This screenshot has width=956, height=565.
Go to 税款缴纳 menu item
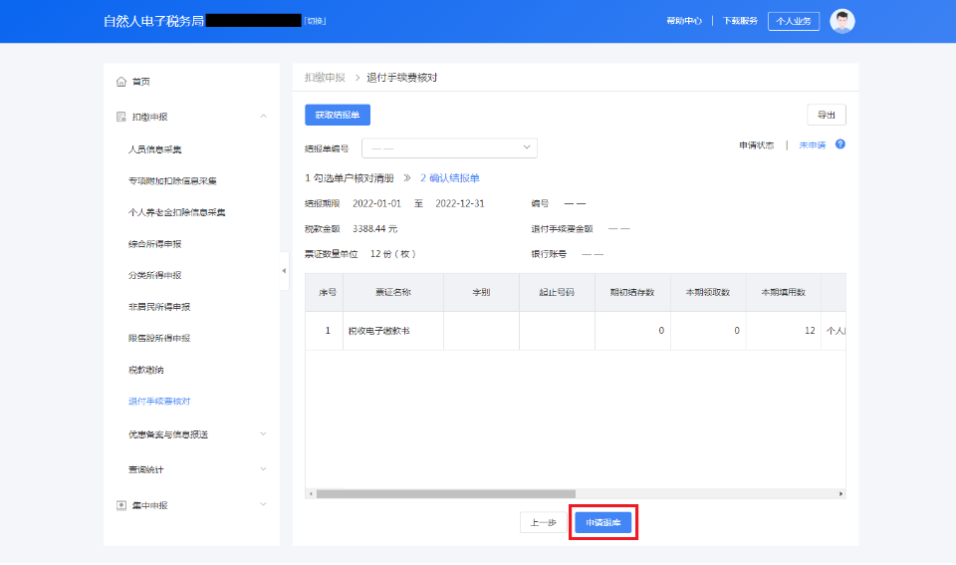pyautogui.click(x=146, y=370)
